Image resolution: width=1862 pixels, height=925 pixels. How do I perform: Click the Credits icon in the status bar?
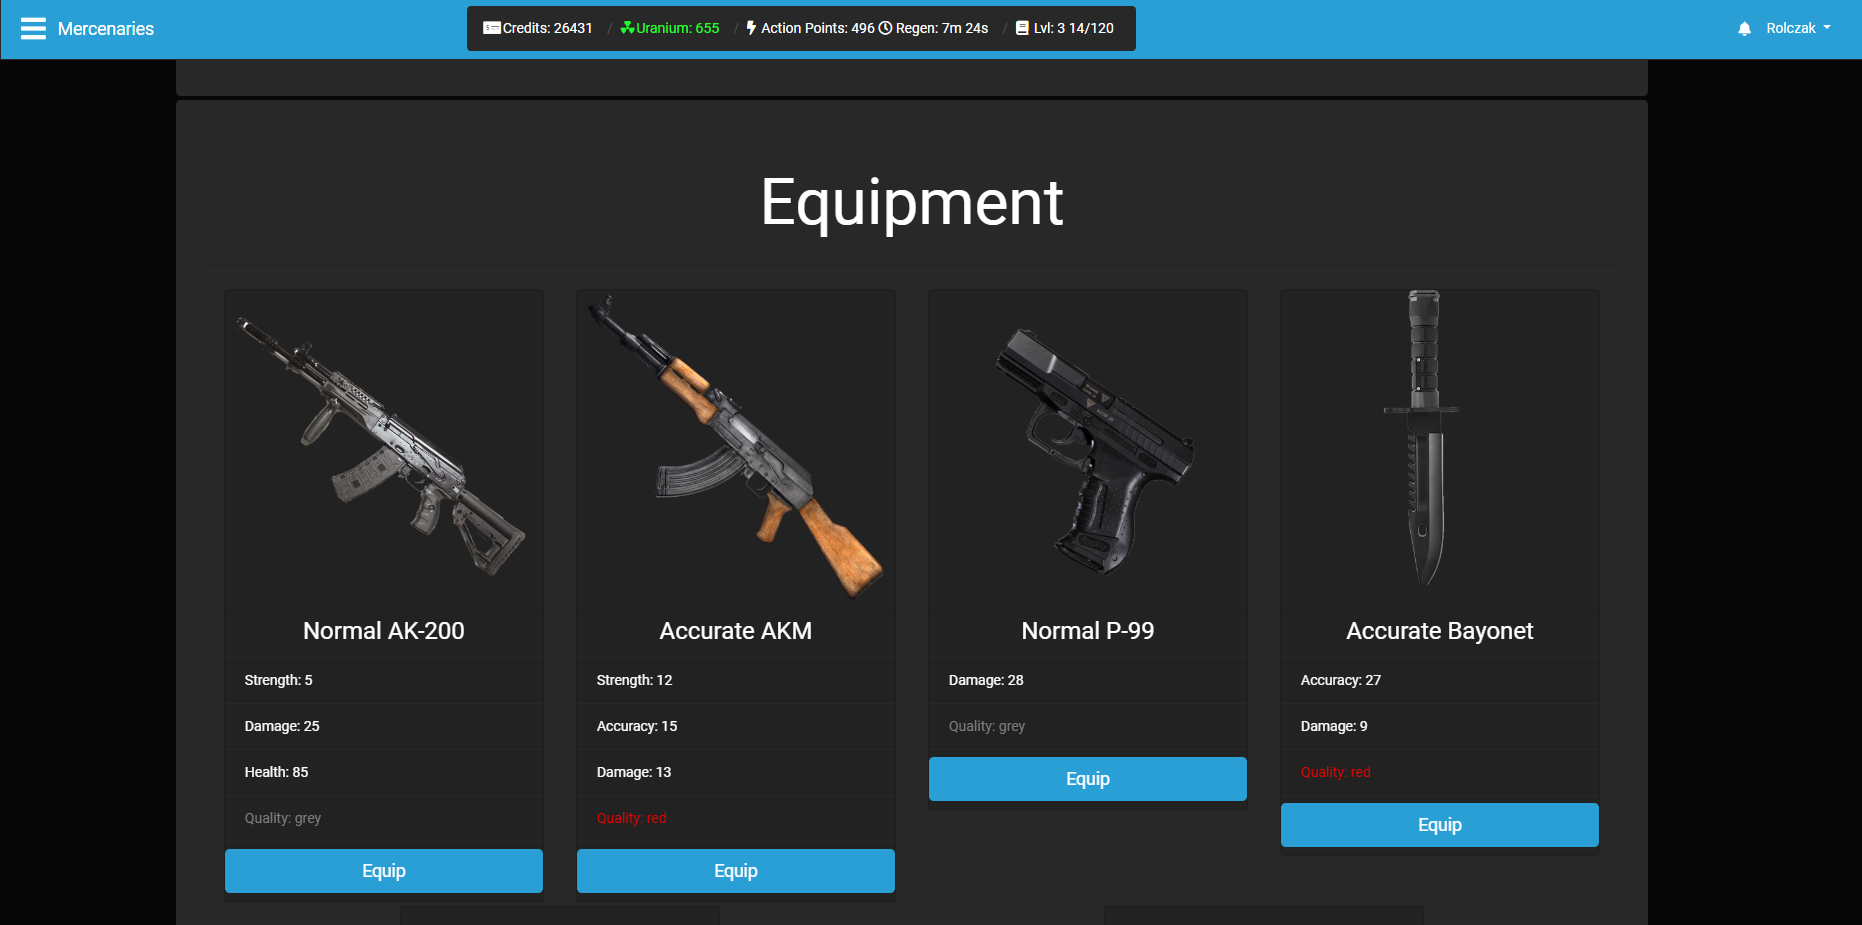pyautogui.click(x=491, y=28)
